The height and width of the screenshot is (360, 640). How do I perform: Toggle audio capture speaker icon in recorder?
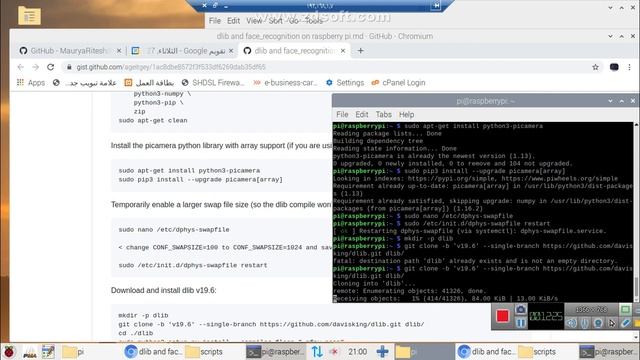571,323
